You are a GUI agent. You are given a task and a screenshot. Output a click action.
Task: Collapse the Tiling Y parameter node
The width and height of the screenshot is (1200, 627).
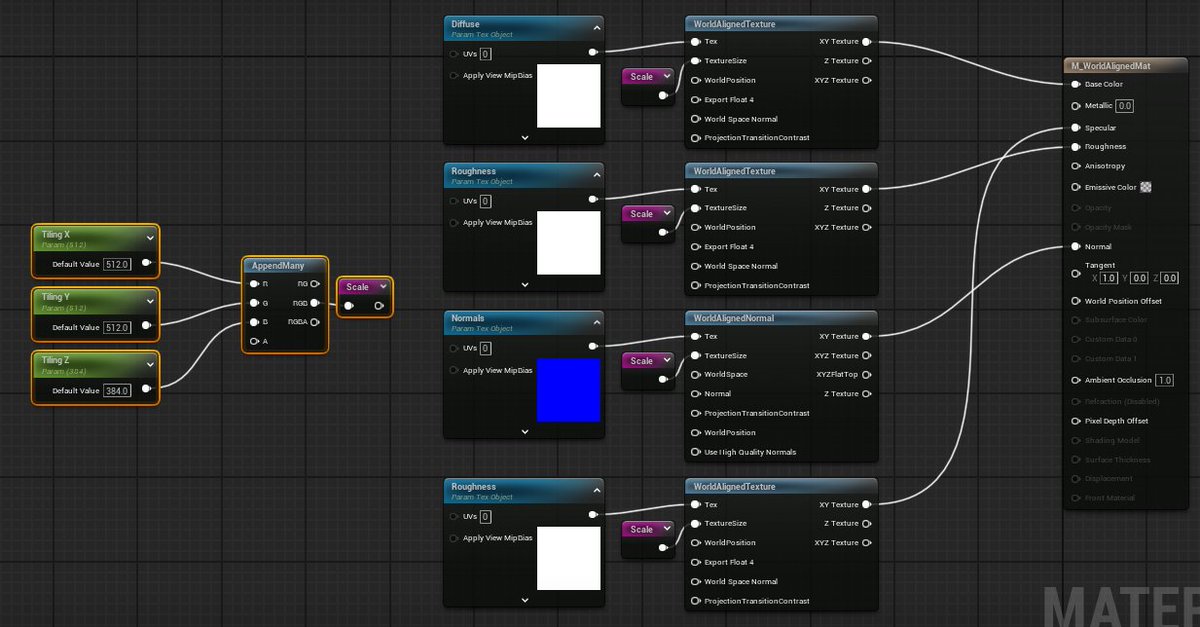tap(150, 300)
